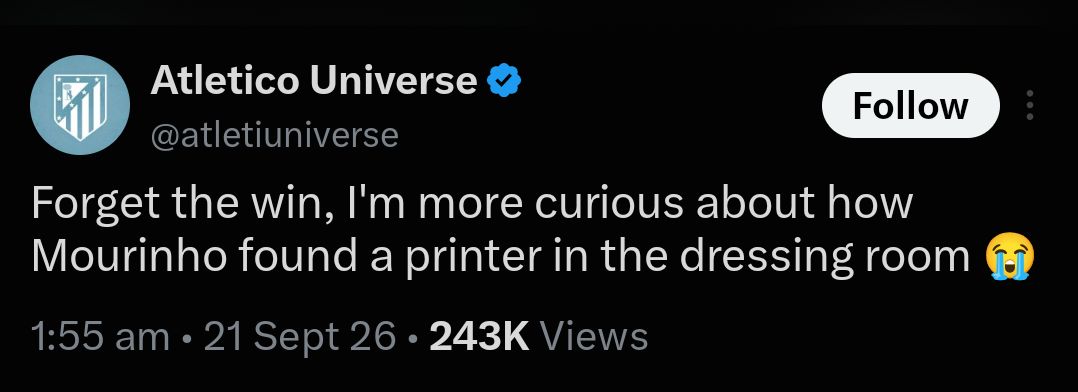Open the three-dot more options menu

1029,105
